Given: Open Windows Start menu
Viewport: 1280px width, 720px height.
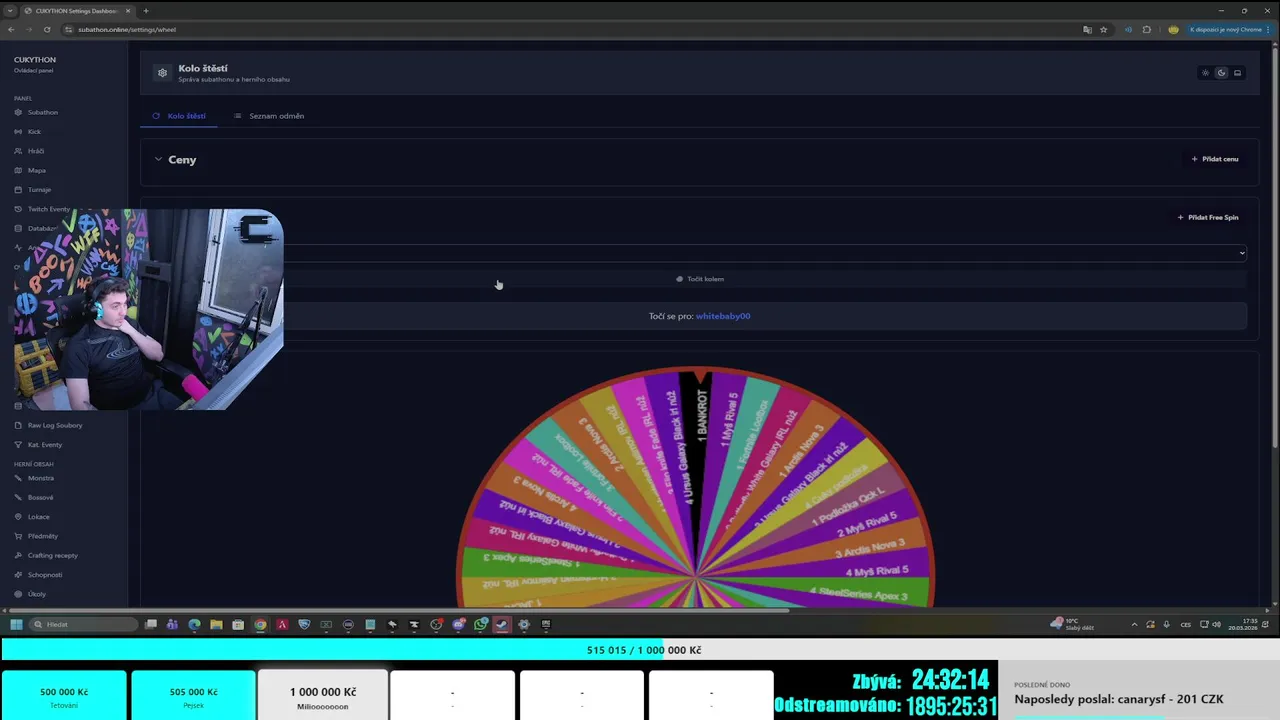Looking at the screenshot, I should 16,624.
